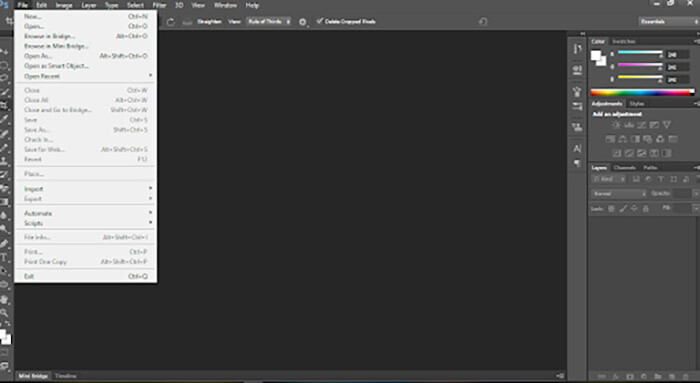Viewport: 700px width, 383px height.
Task: Open the collapsed Paragraph panel icon
Action: pyautogui.click(x=577, y=163)
